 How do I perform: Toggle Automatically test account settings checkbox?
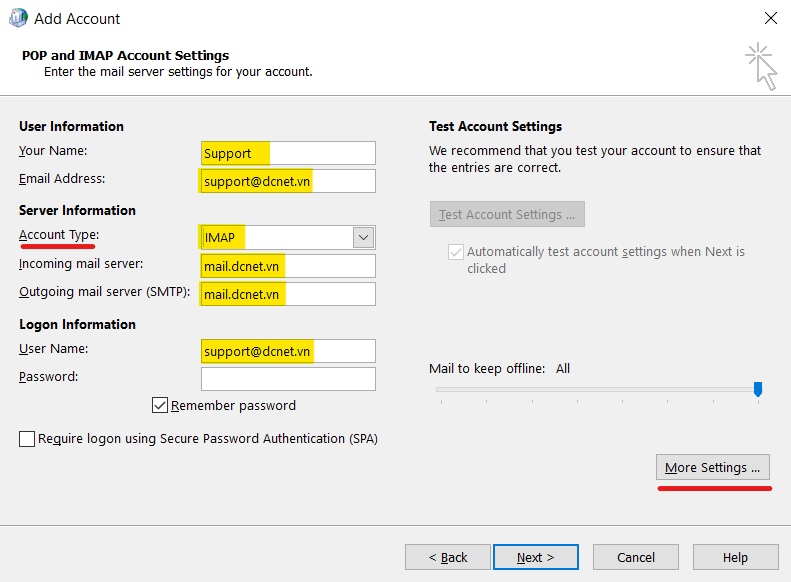click(x=456, y=253)
